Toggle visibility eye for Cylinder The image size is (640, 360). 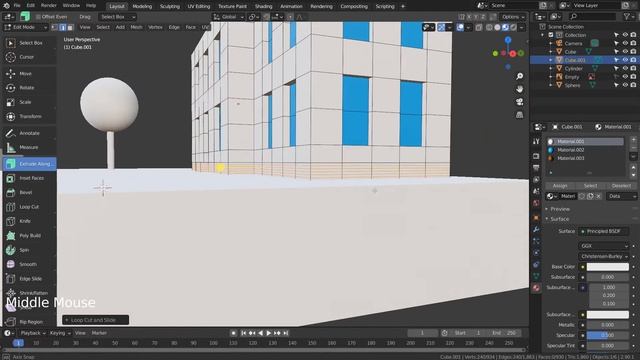[624, 69]
